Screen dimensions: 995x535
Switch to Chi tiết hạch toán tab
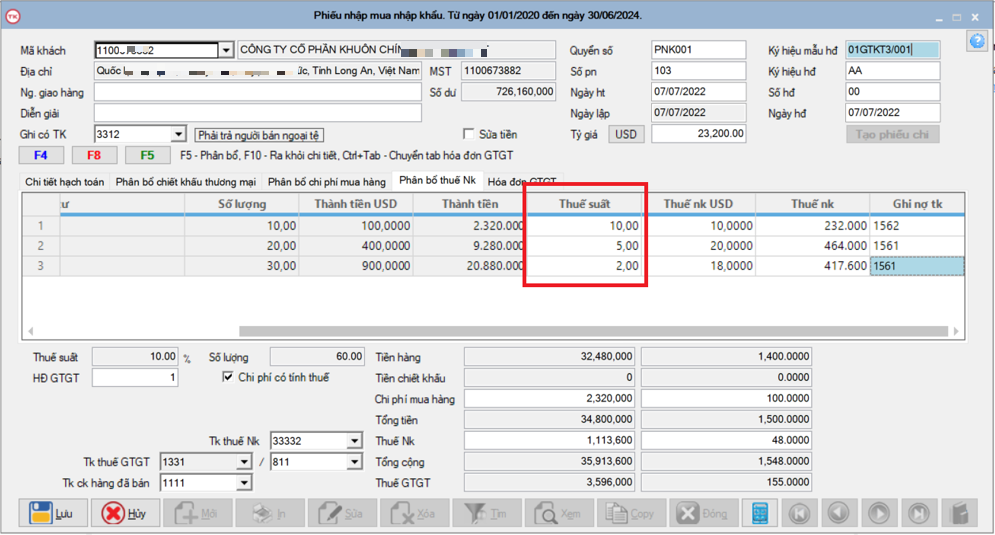click(x=65, y=182)
